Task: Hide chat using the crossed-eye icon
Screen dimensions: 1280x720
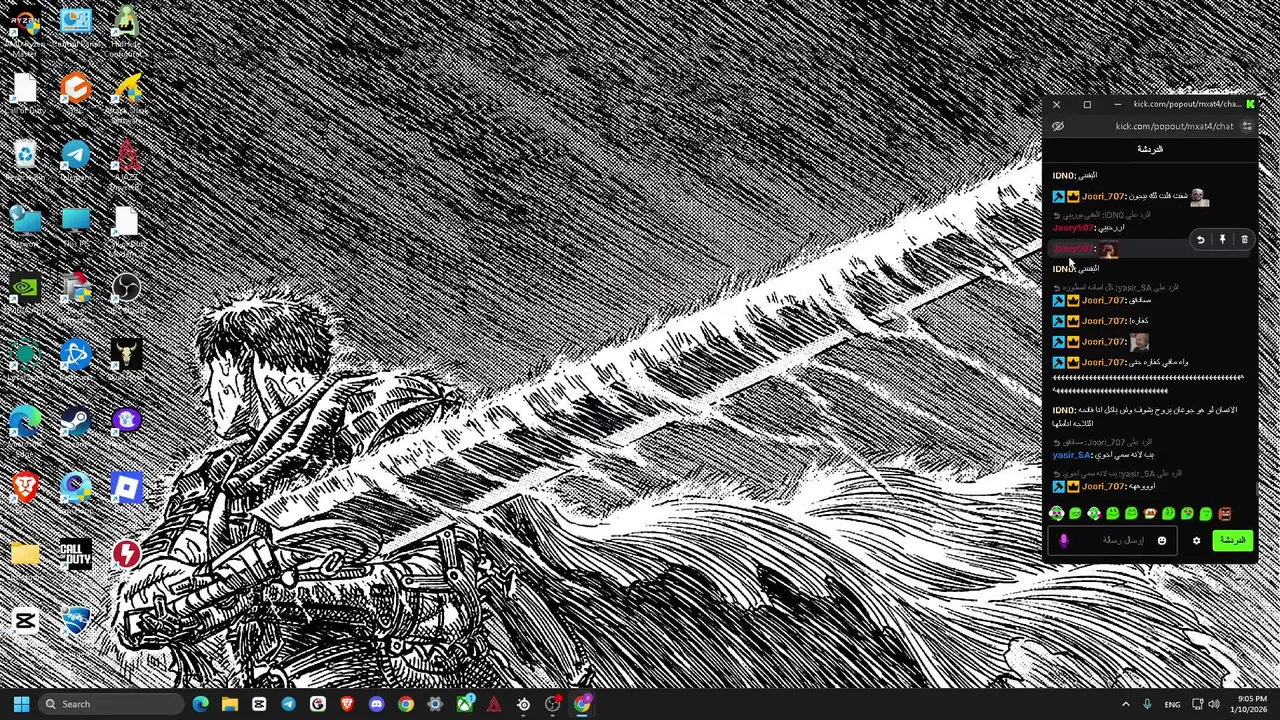Action: click(1058, 126)
